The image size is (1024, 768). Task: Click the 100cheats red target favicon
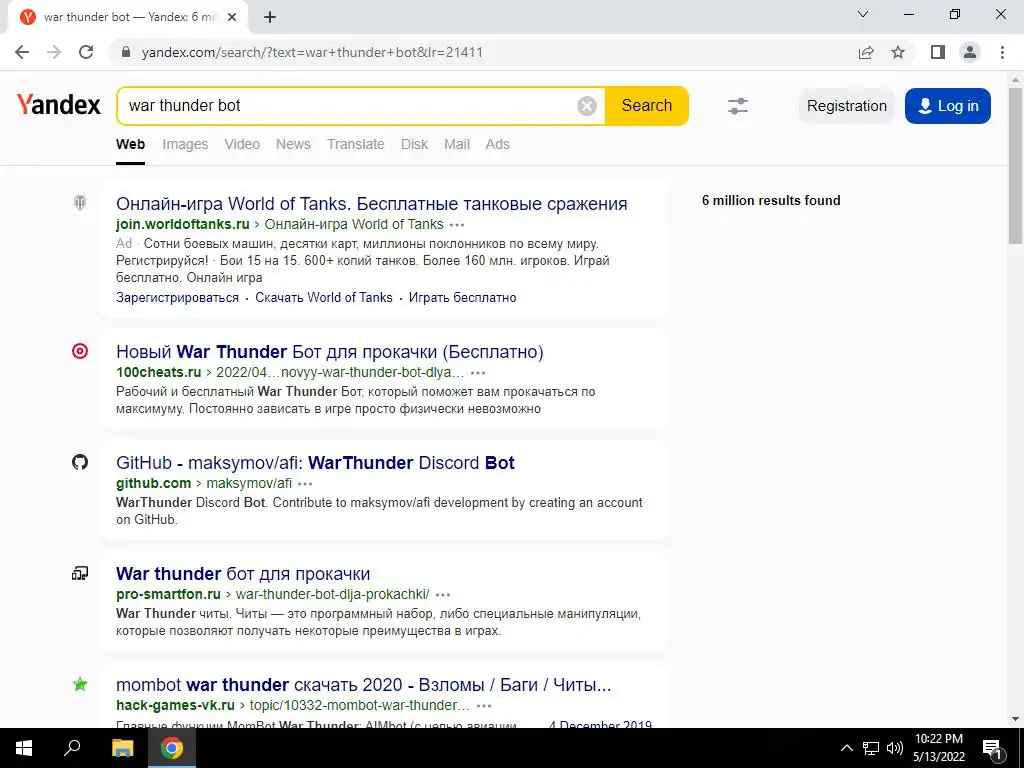[80, 351]
